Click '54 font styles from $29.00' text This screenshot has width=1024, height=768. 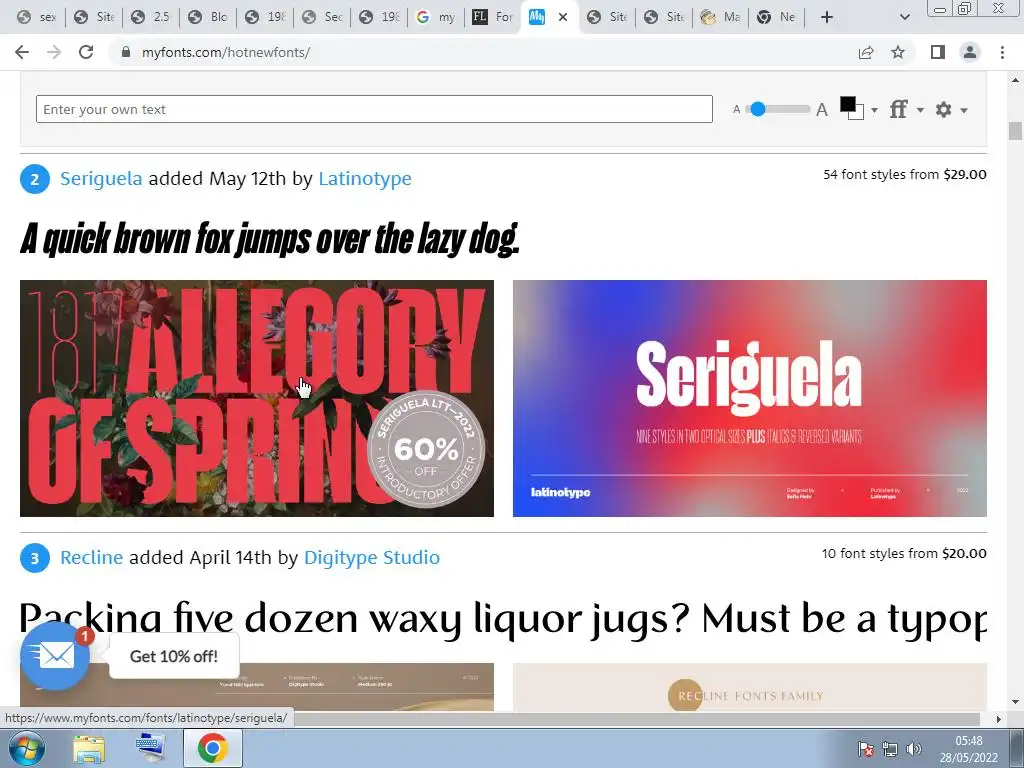click(x=904, y=174)
